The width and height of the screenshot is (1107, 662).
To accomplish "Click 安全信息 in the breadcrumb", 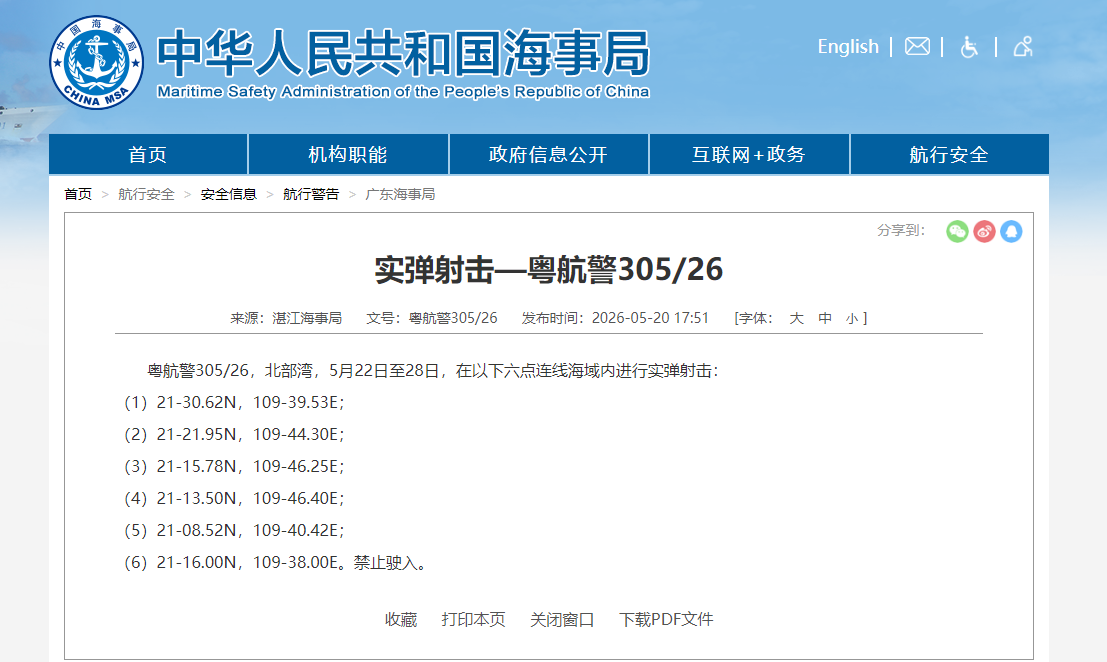I will (228, 194).
